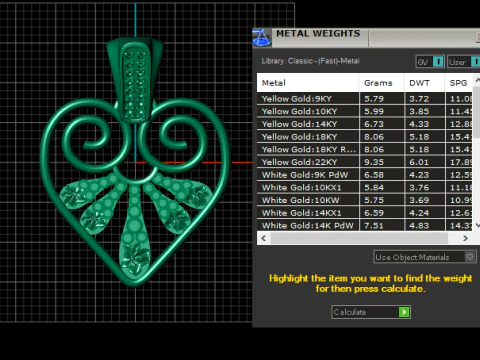This screenshot has width=480, height=360.
Task: Select the Yellow Gold:10KY row
Action: [365, 111]
